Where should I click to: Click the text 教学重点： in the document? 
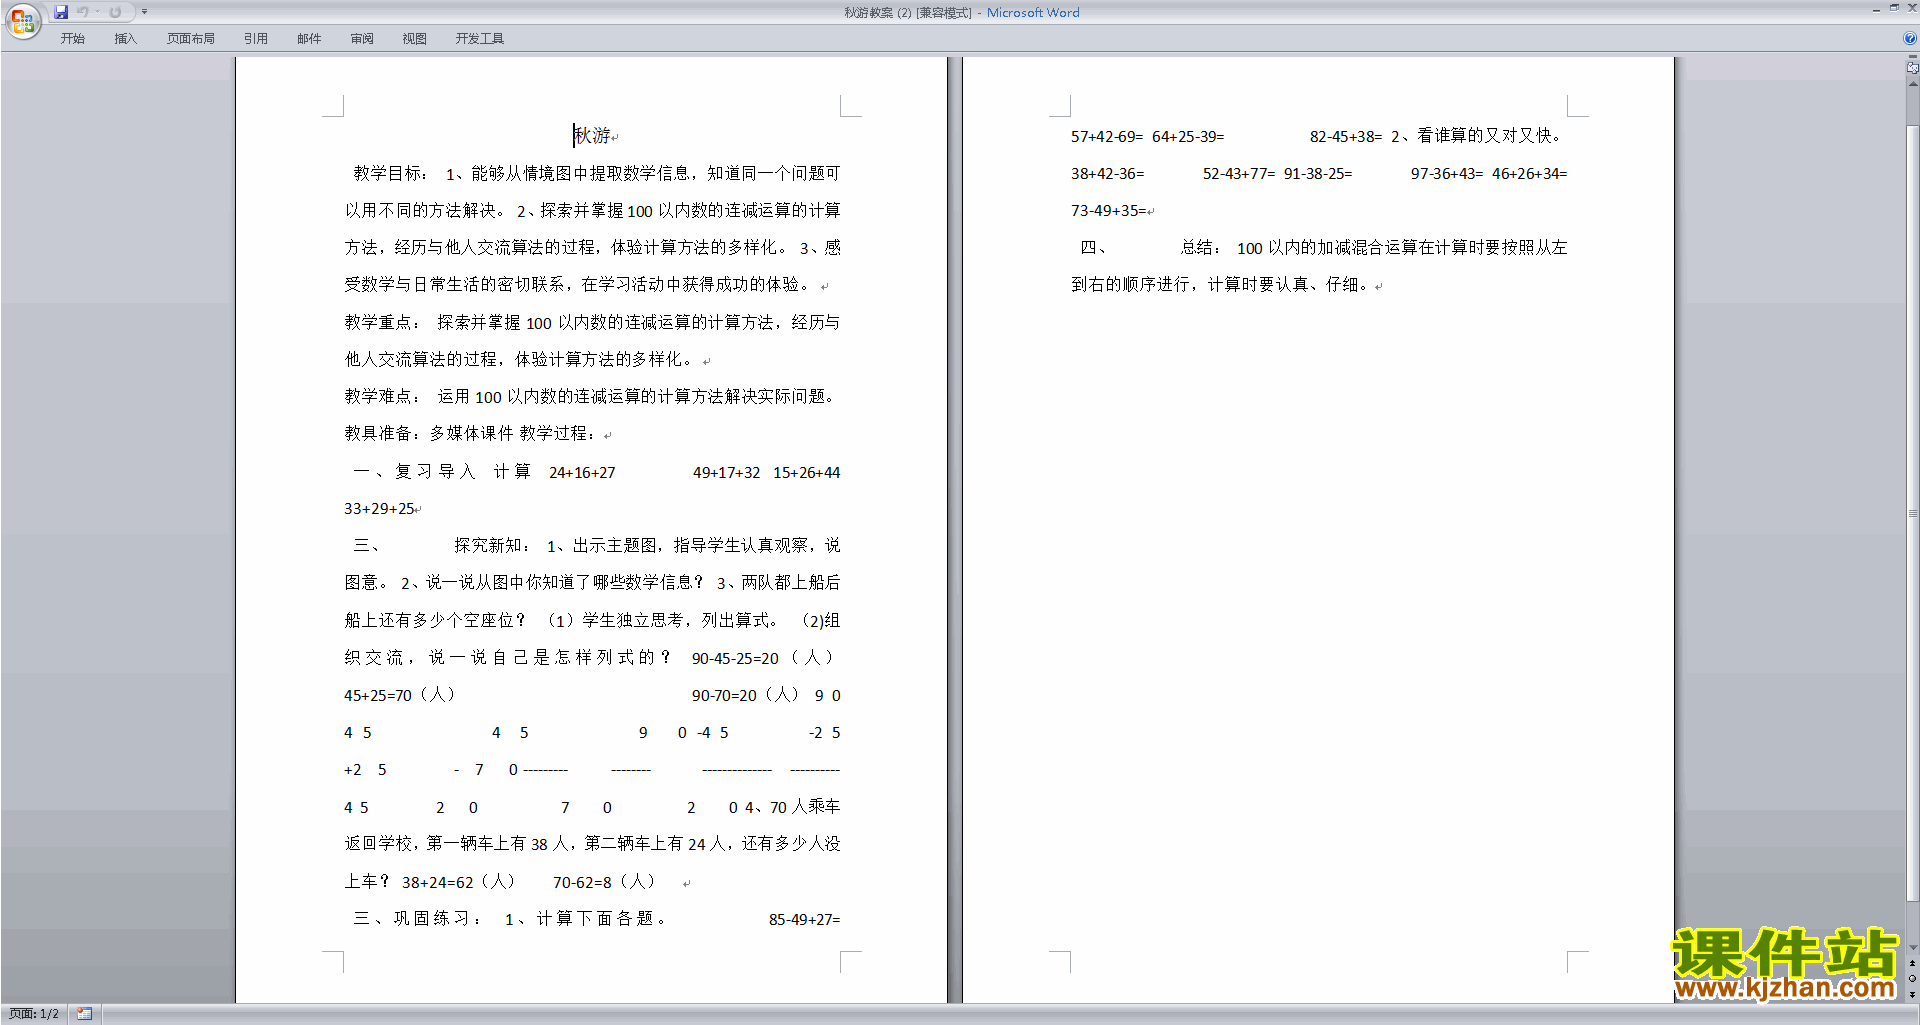point(383,322)
